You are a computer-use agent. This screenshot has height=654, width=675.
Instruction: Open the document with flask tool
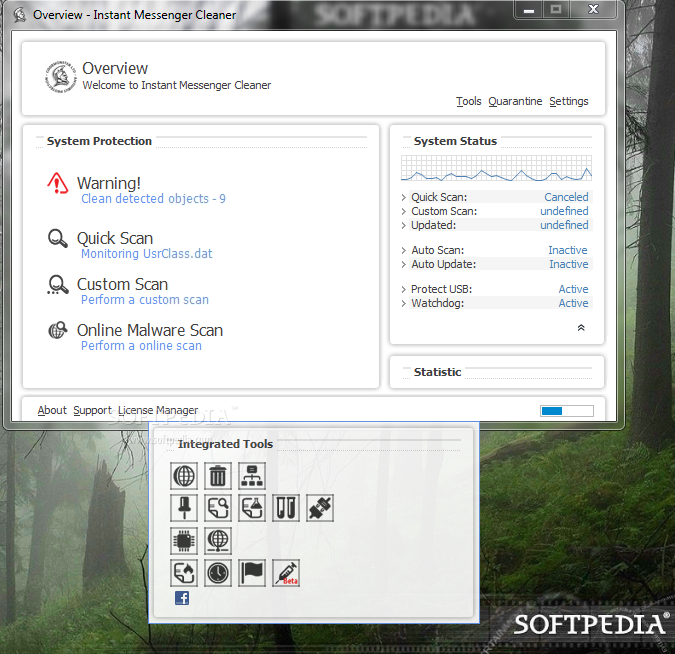click(x=252, y=508)
